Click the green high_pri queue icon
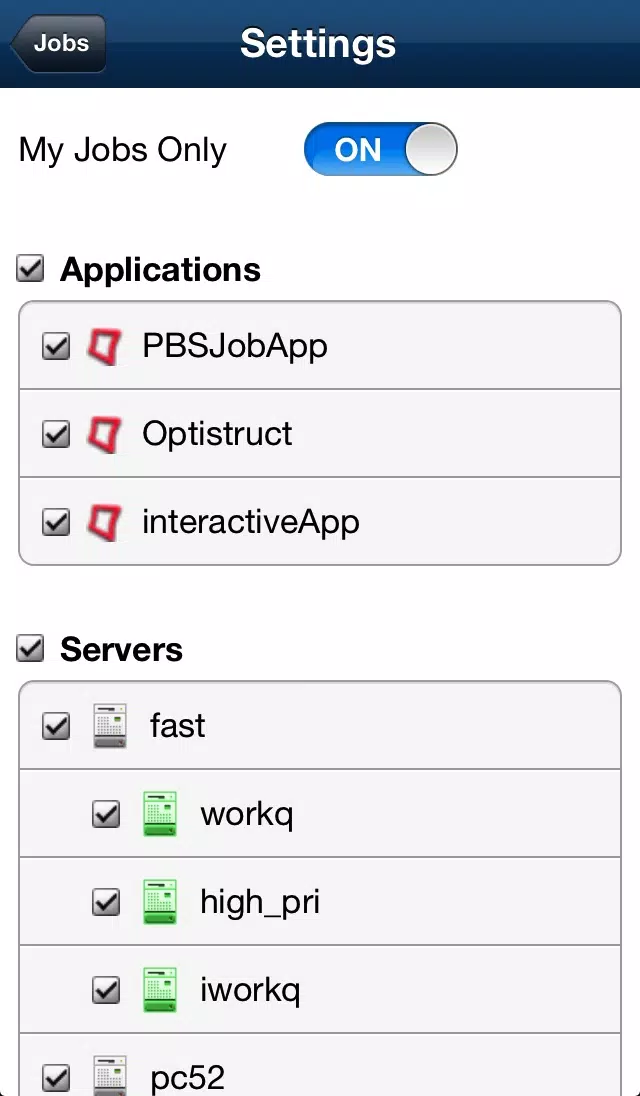The width and height of the screenshot is (640, 1096). click(160, 902)
